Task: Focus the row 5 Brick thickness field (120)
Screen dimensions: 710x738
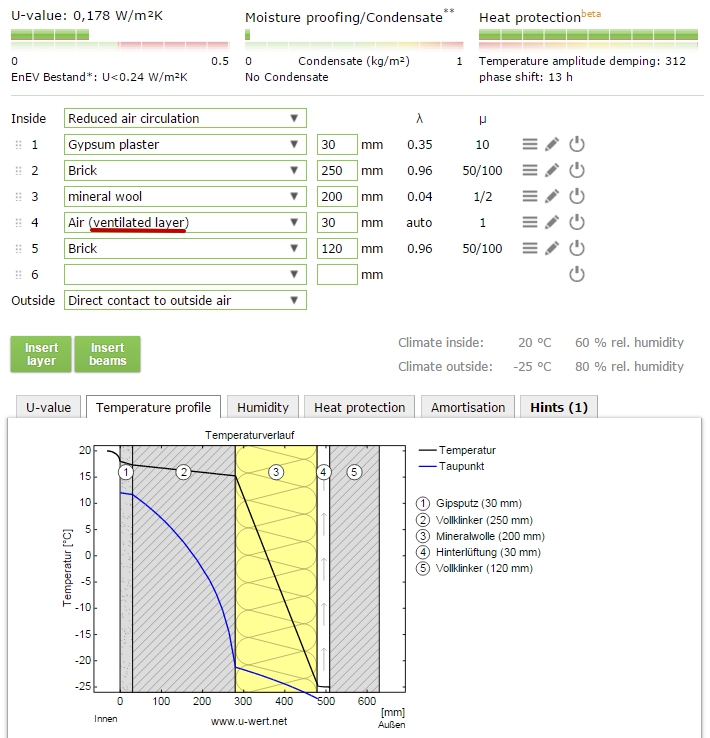Action: [x=337, y=248]
